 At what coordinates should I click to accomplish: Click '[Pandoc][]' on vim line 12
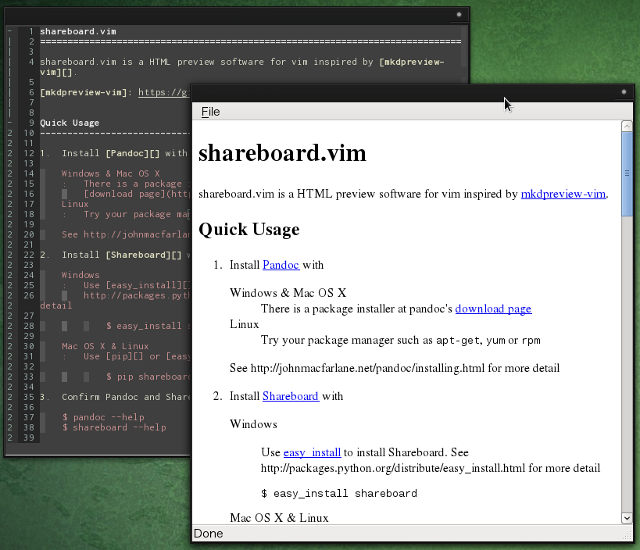(133, 153)
